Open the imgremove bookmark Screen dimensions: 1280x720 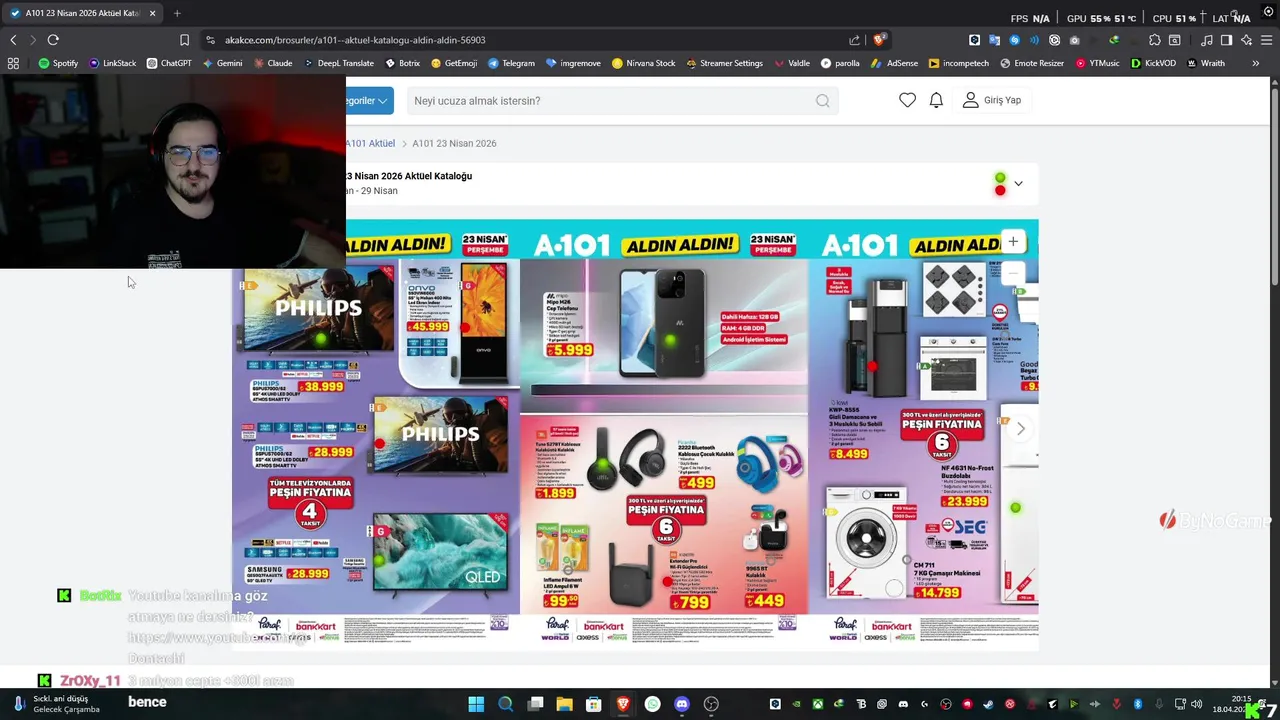tap(573, 63)
